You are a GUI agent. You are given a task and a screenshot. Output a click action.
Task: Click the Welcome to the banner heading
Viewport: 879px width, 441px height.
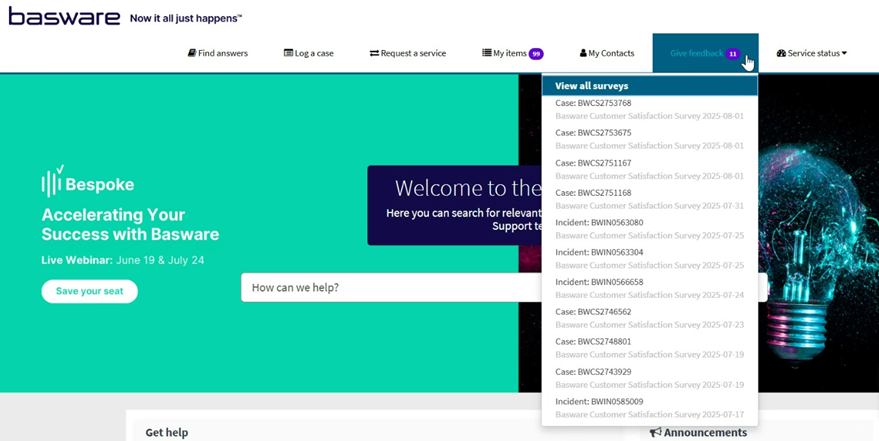pos(468,188)
